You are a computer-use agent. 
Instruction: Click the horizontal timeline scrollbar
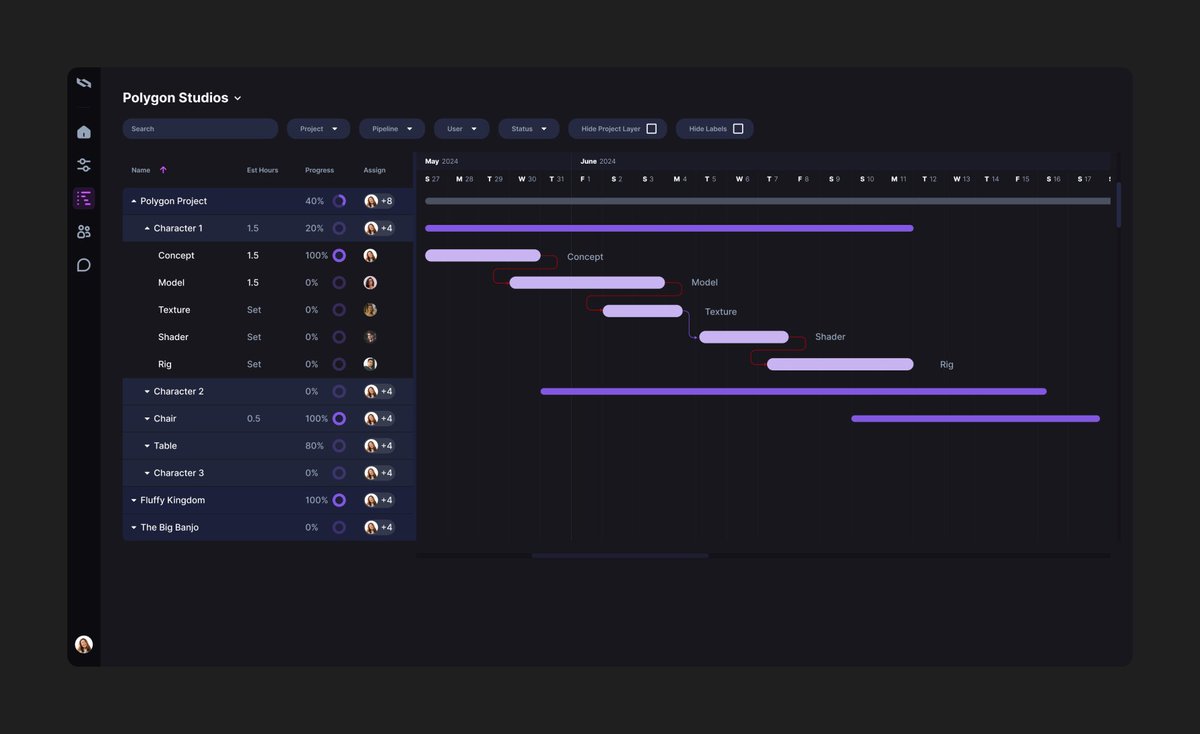coord(620,555)
